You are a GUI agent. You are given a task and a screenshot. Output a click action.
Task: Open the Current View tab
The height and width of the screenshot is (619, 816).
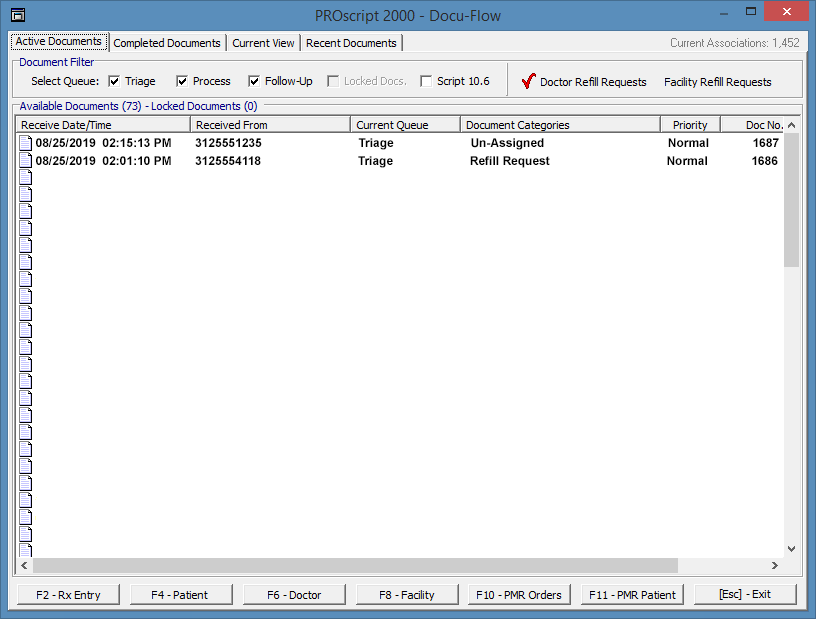point(263,43)
